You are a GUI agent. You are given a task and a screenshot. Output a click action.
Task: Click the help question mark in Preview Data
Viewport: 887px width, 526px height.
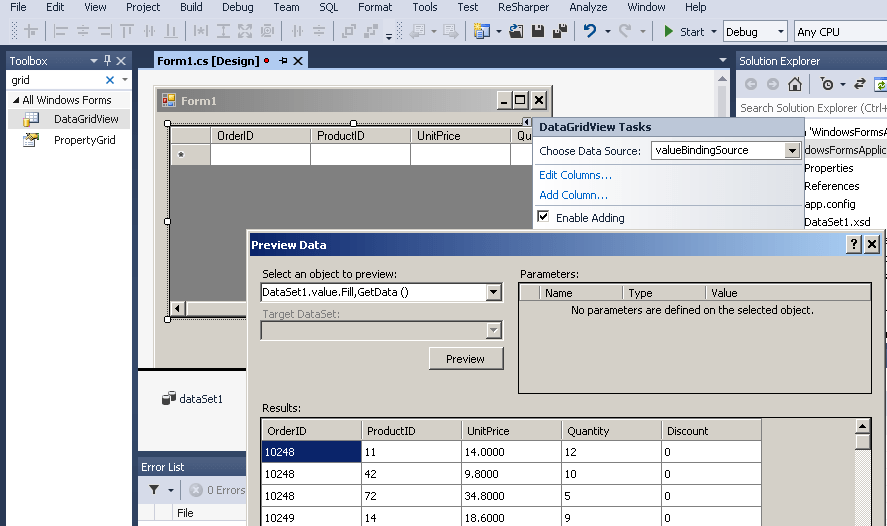(854, 244)
